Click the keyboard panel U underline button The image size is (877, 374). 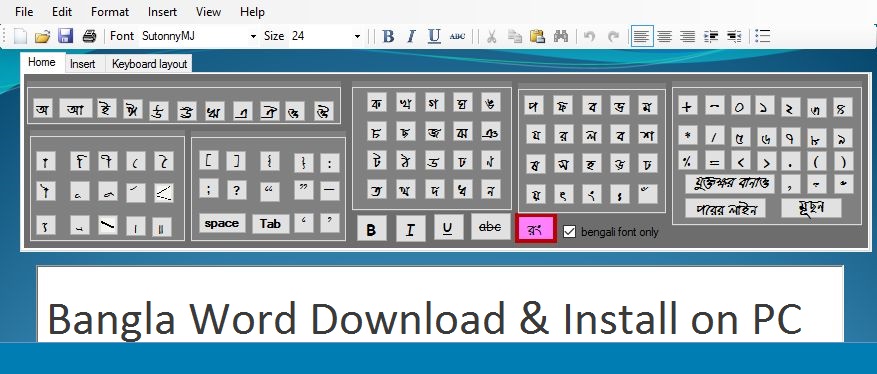(x=449, y=228)
